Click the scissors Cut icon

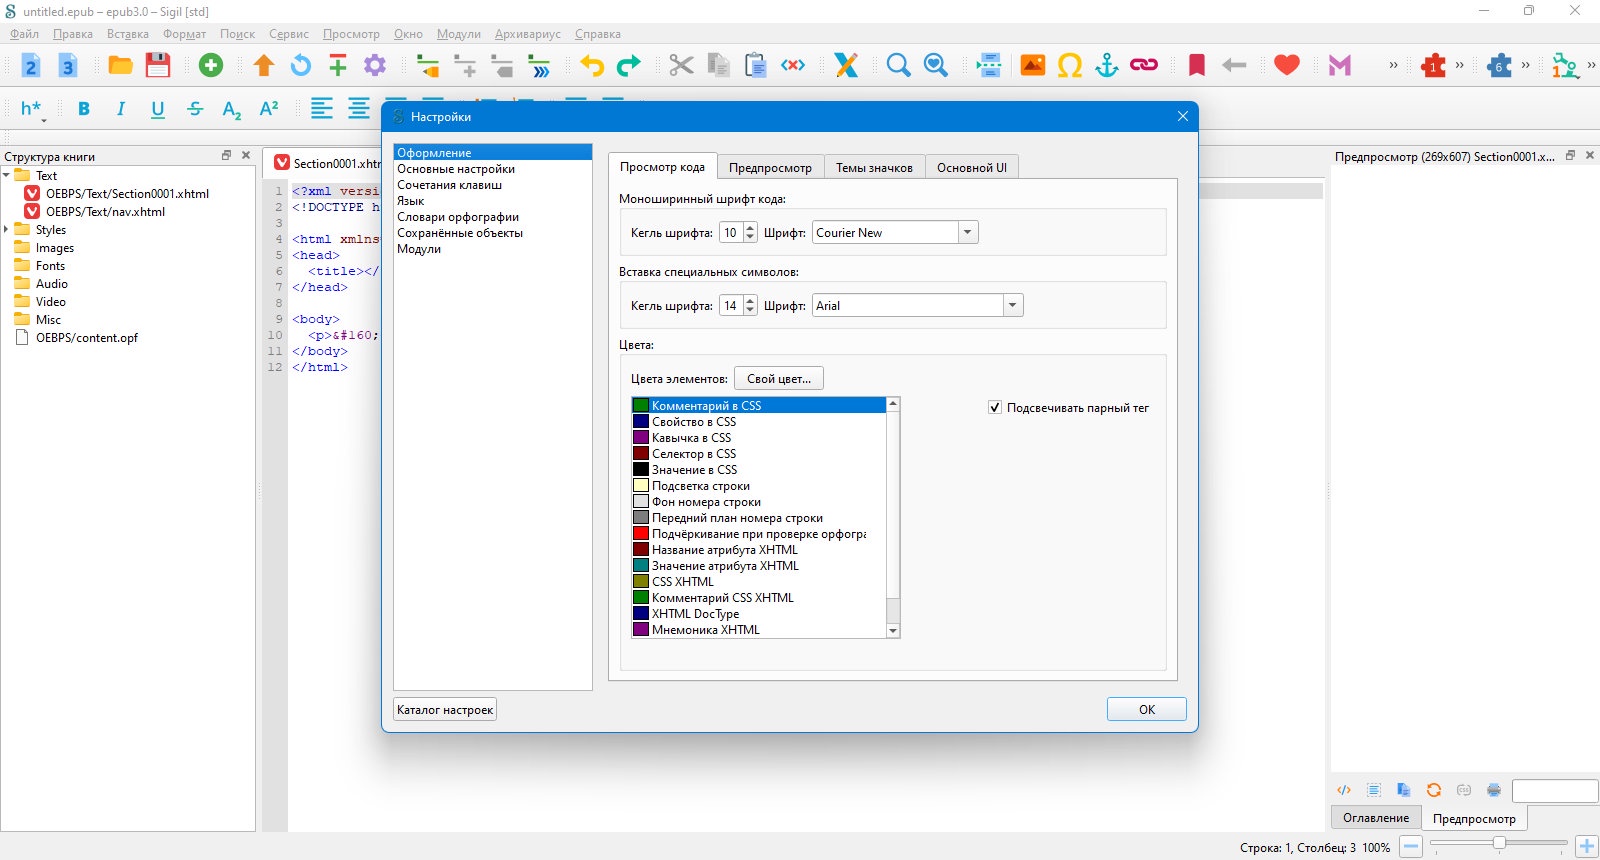(x=681, y=66)
